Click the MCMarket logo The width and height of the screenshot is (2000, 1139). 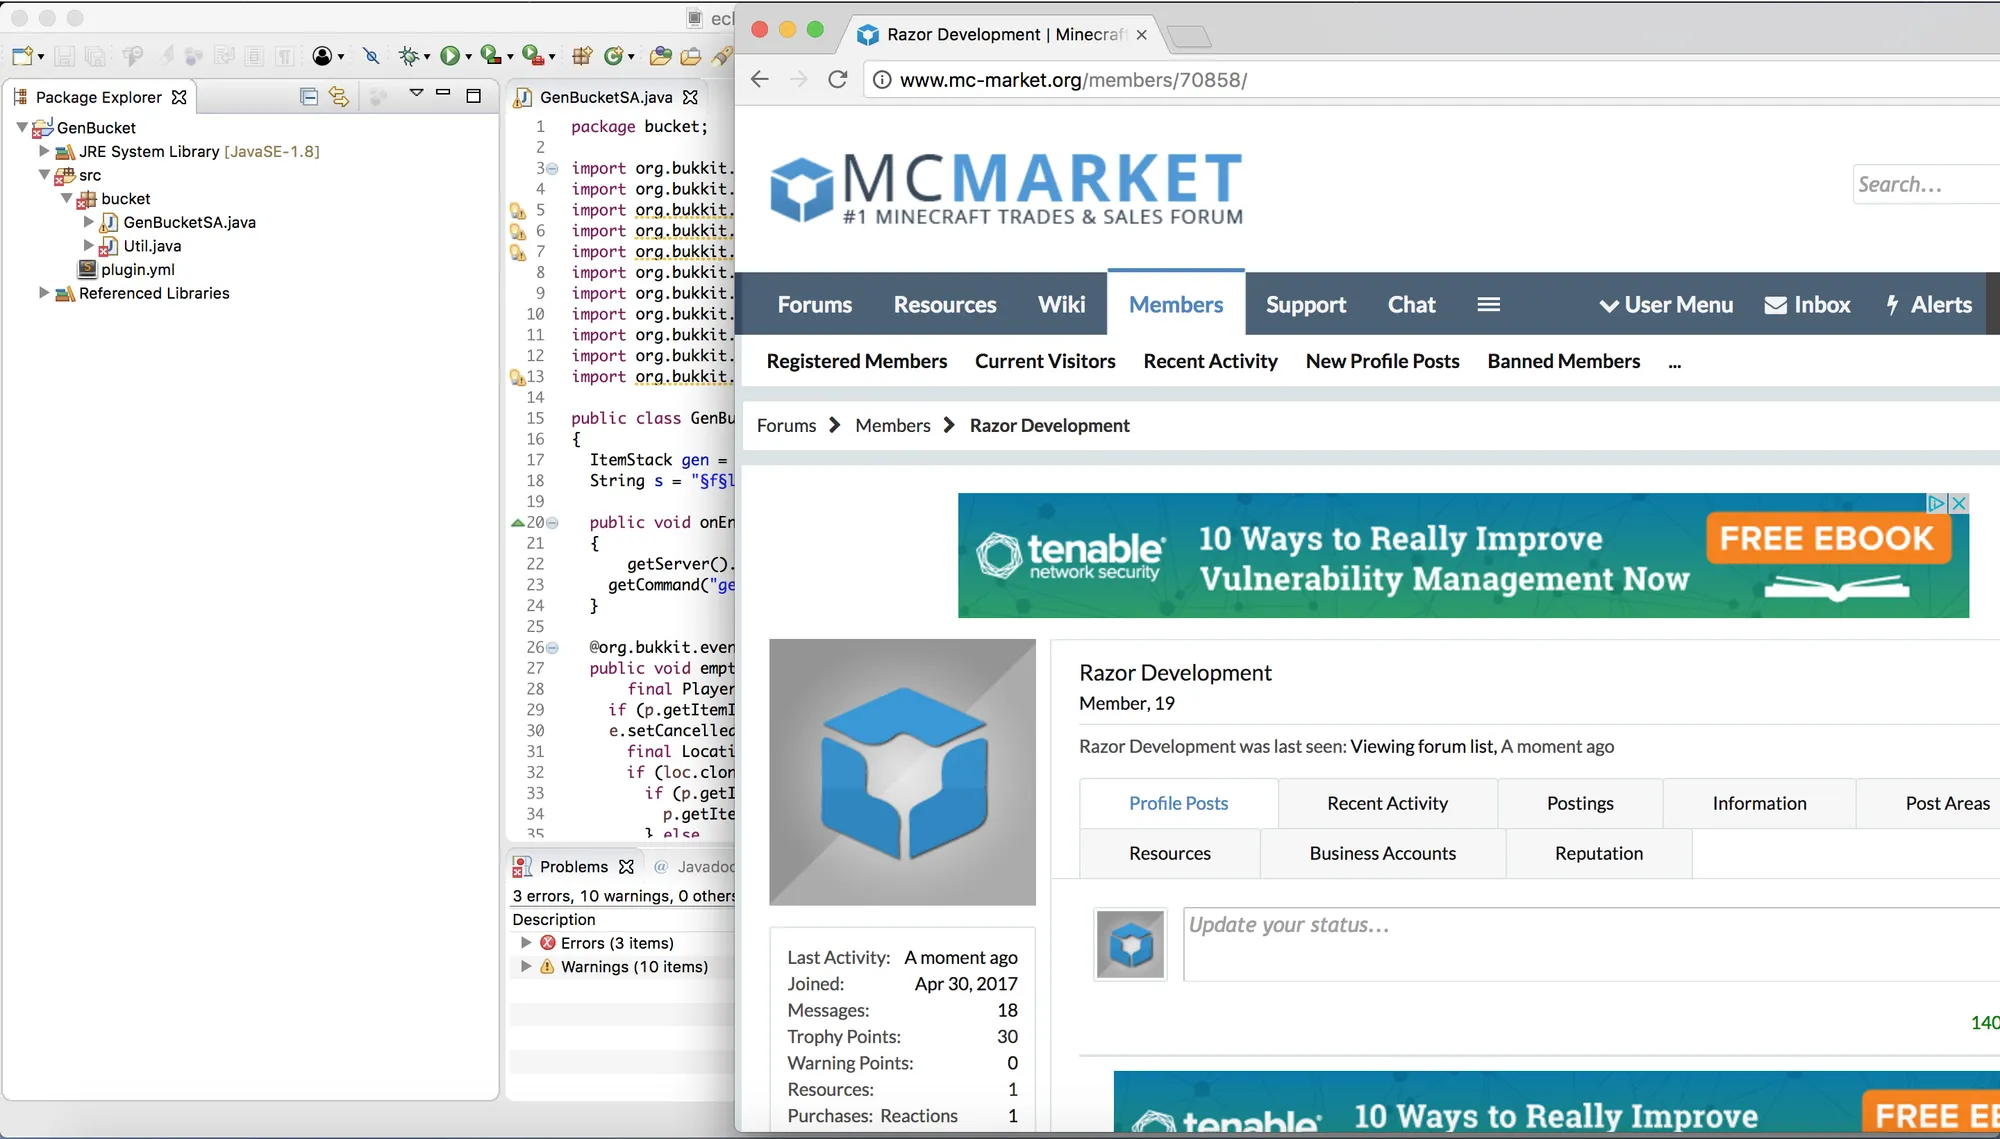pos(1007,187)
